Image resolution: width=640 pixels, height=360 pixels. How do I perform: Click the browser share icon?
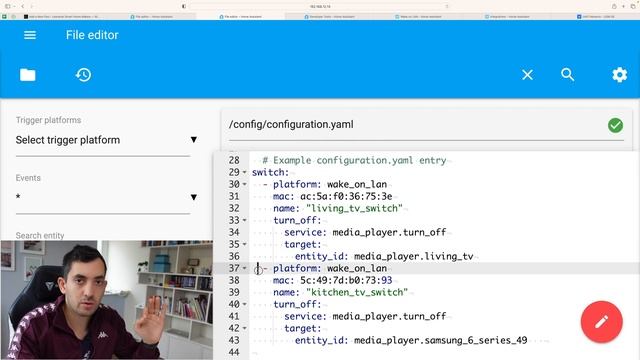coord(614,6)
